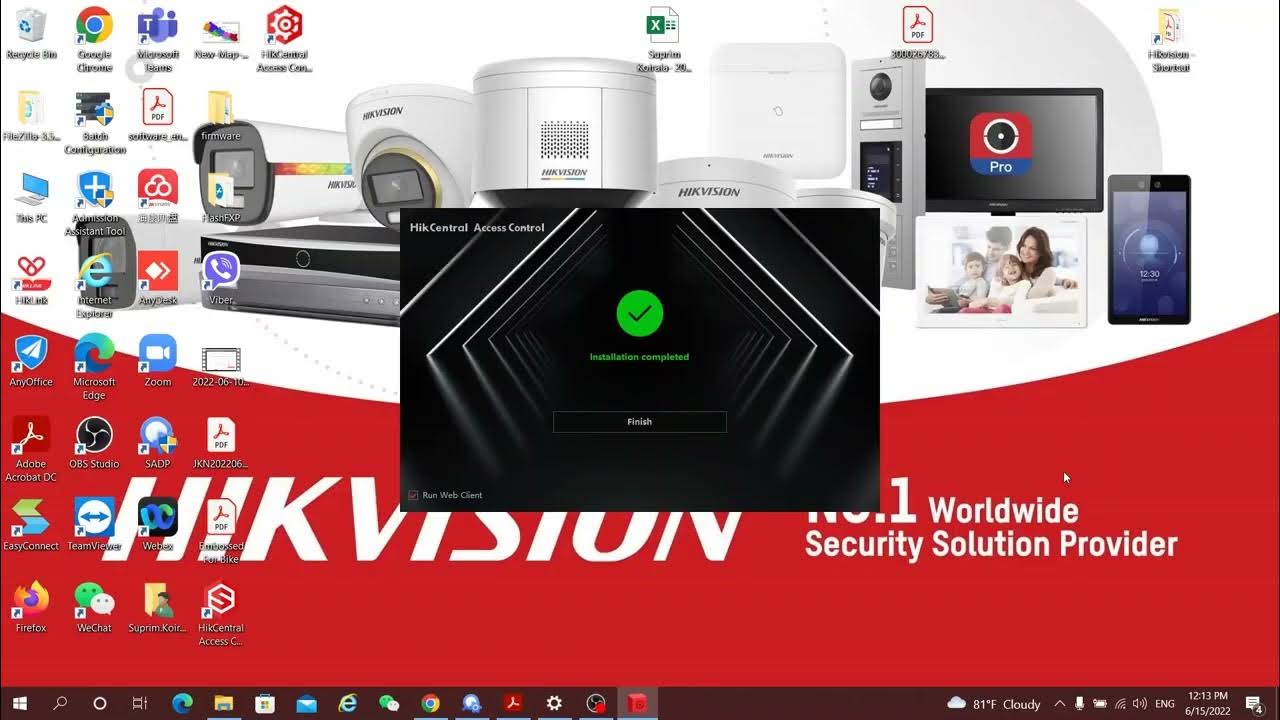Launch the Microsoft Edge desktop shortcut

pos(94,368)
